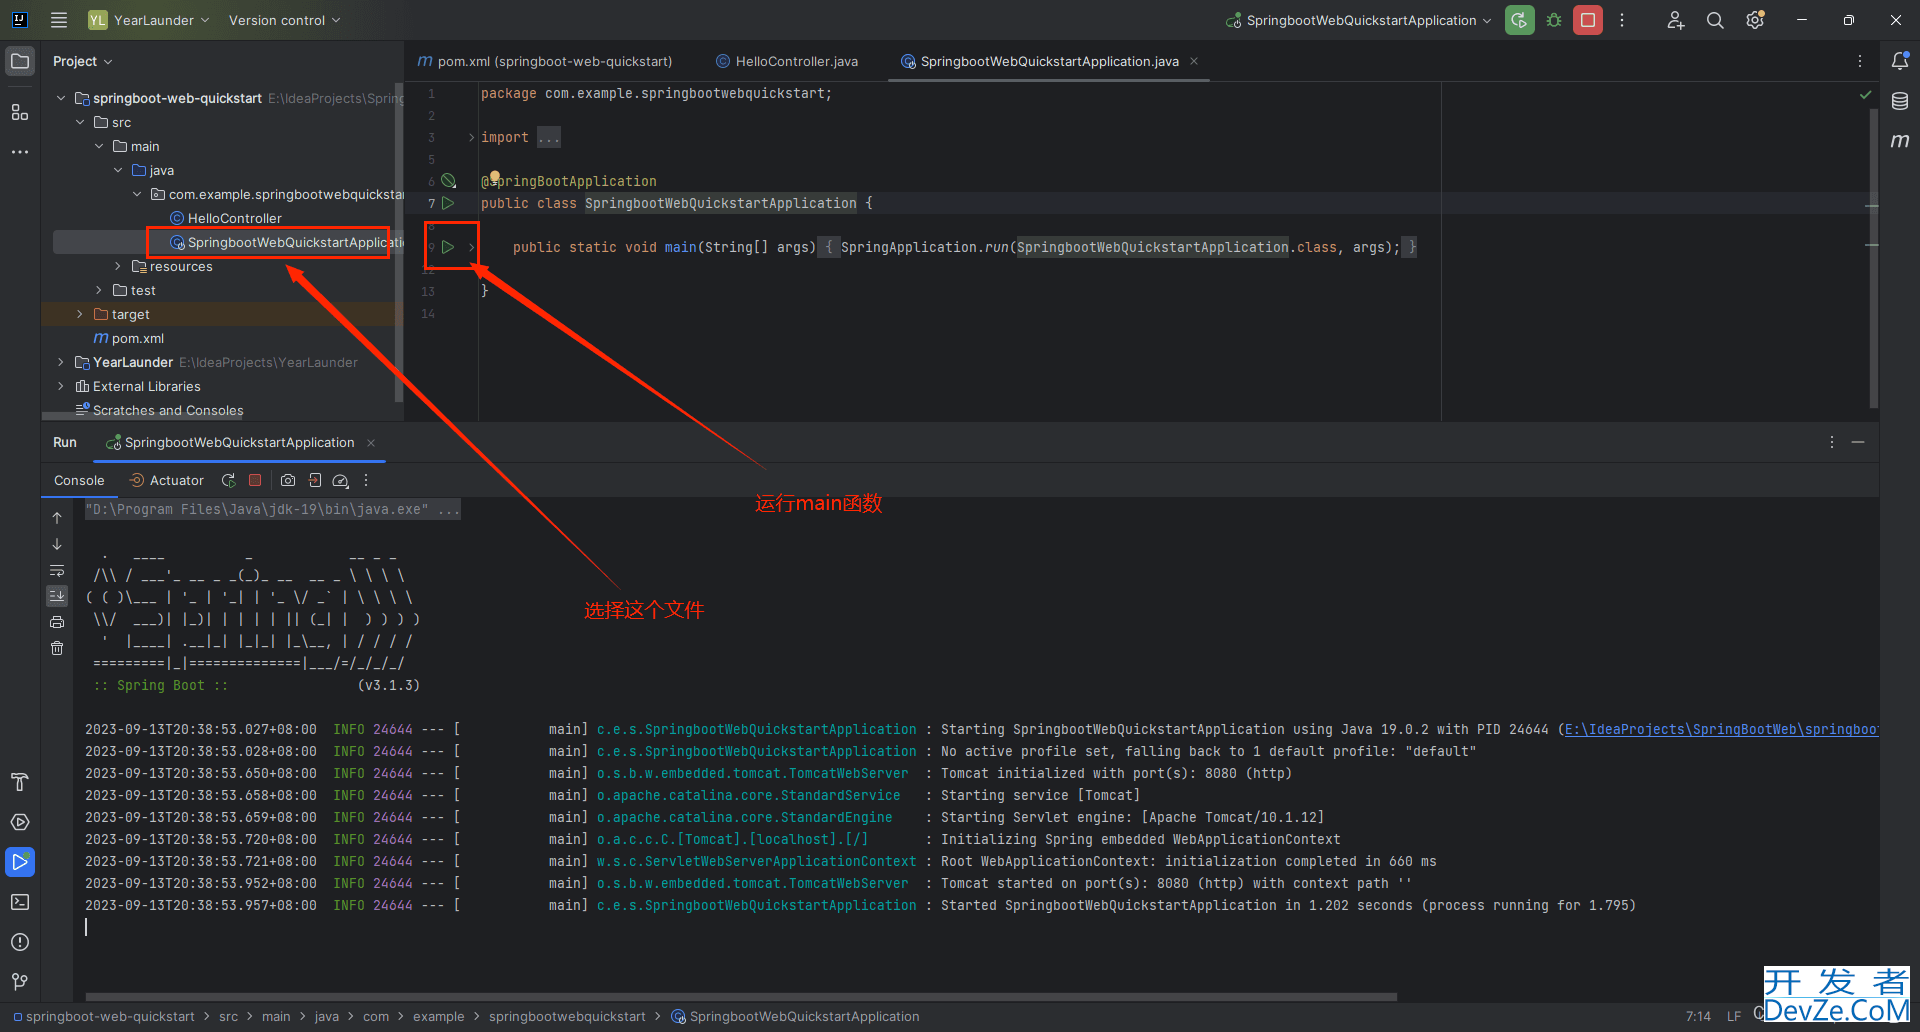The height and width of the screenshot is (1032, 1920).
Task: Click the console Stop icon
Action: pyautogui.click(x=255, y=480)
